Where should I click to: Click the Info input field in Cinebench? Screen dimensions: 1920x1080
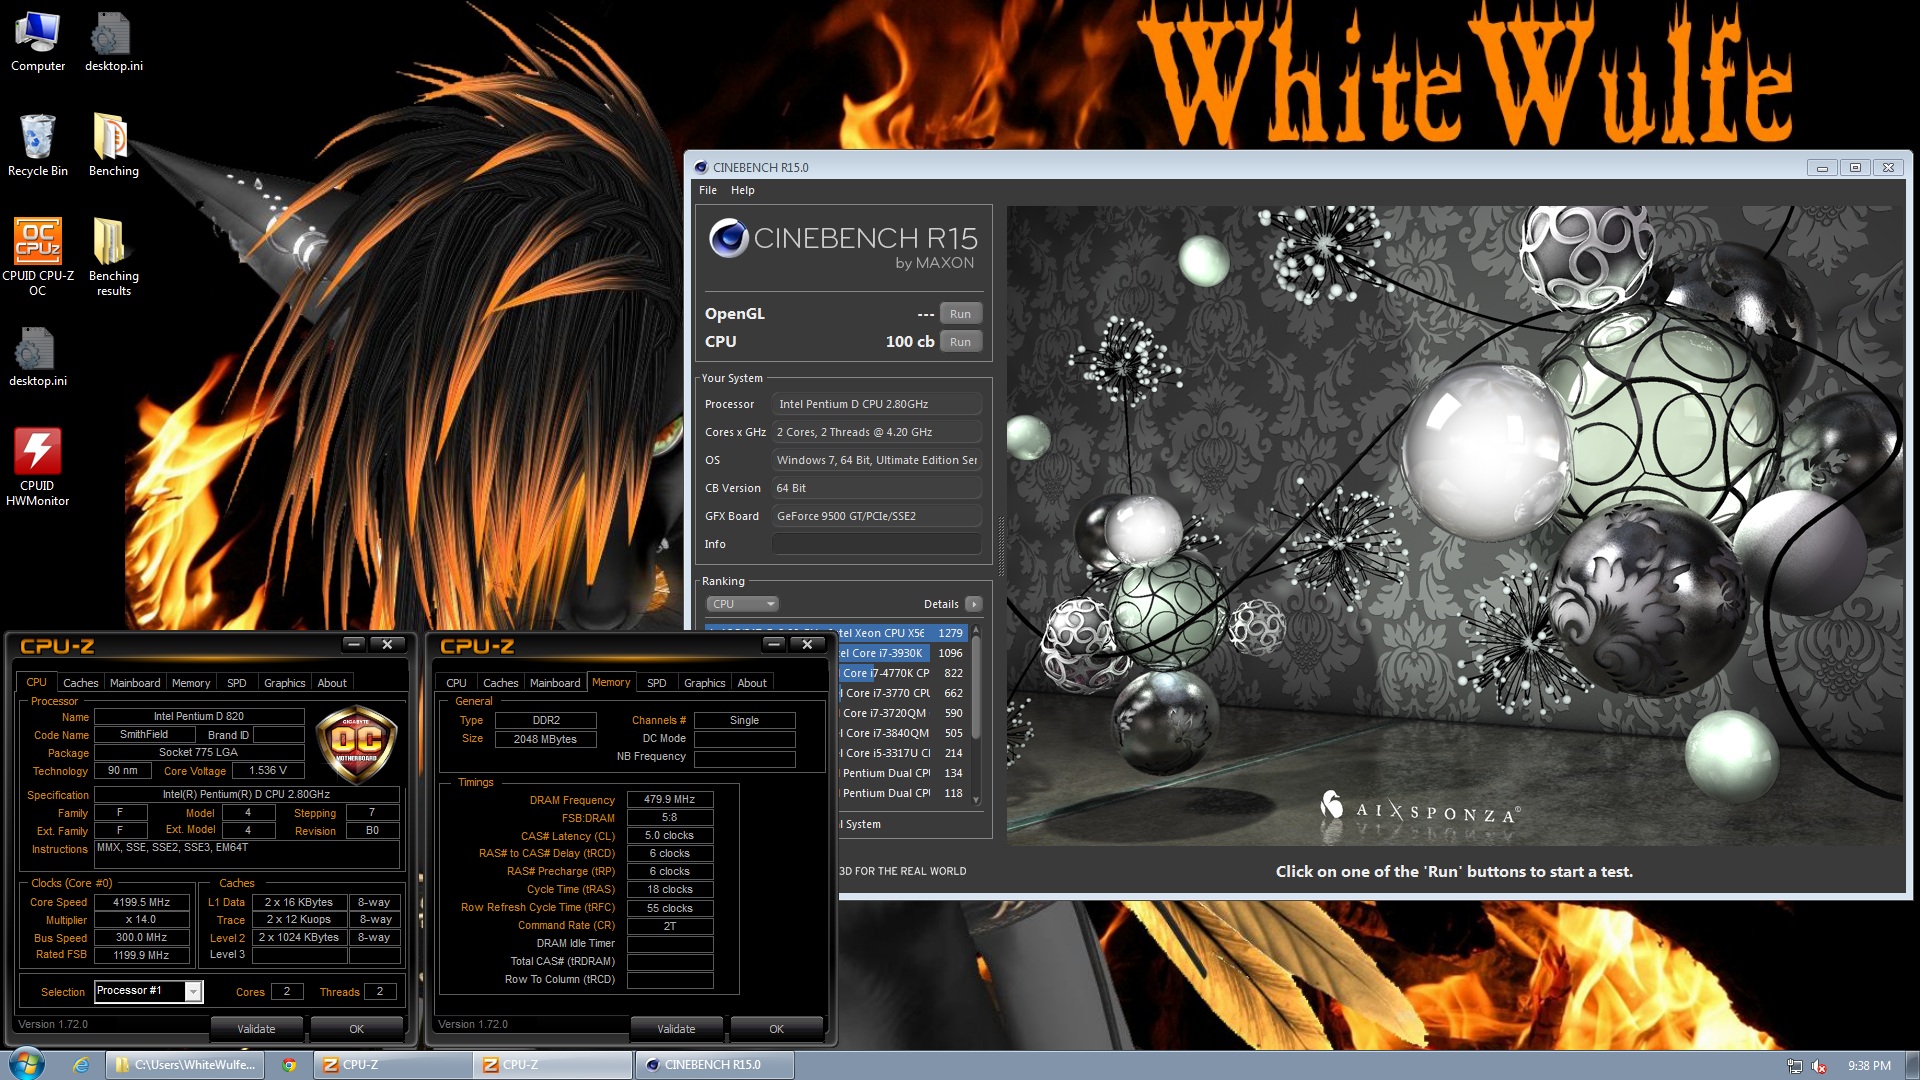[x=876, y=544]
